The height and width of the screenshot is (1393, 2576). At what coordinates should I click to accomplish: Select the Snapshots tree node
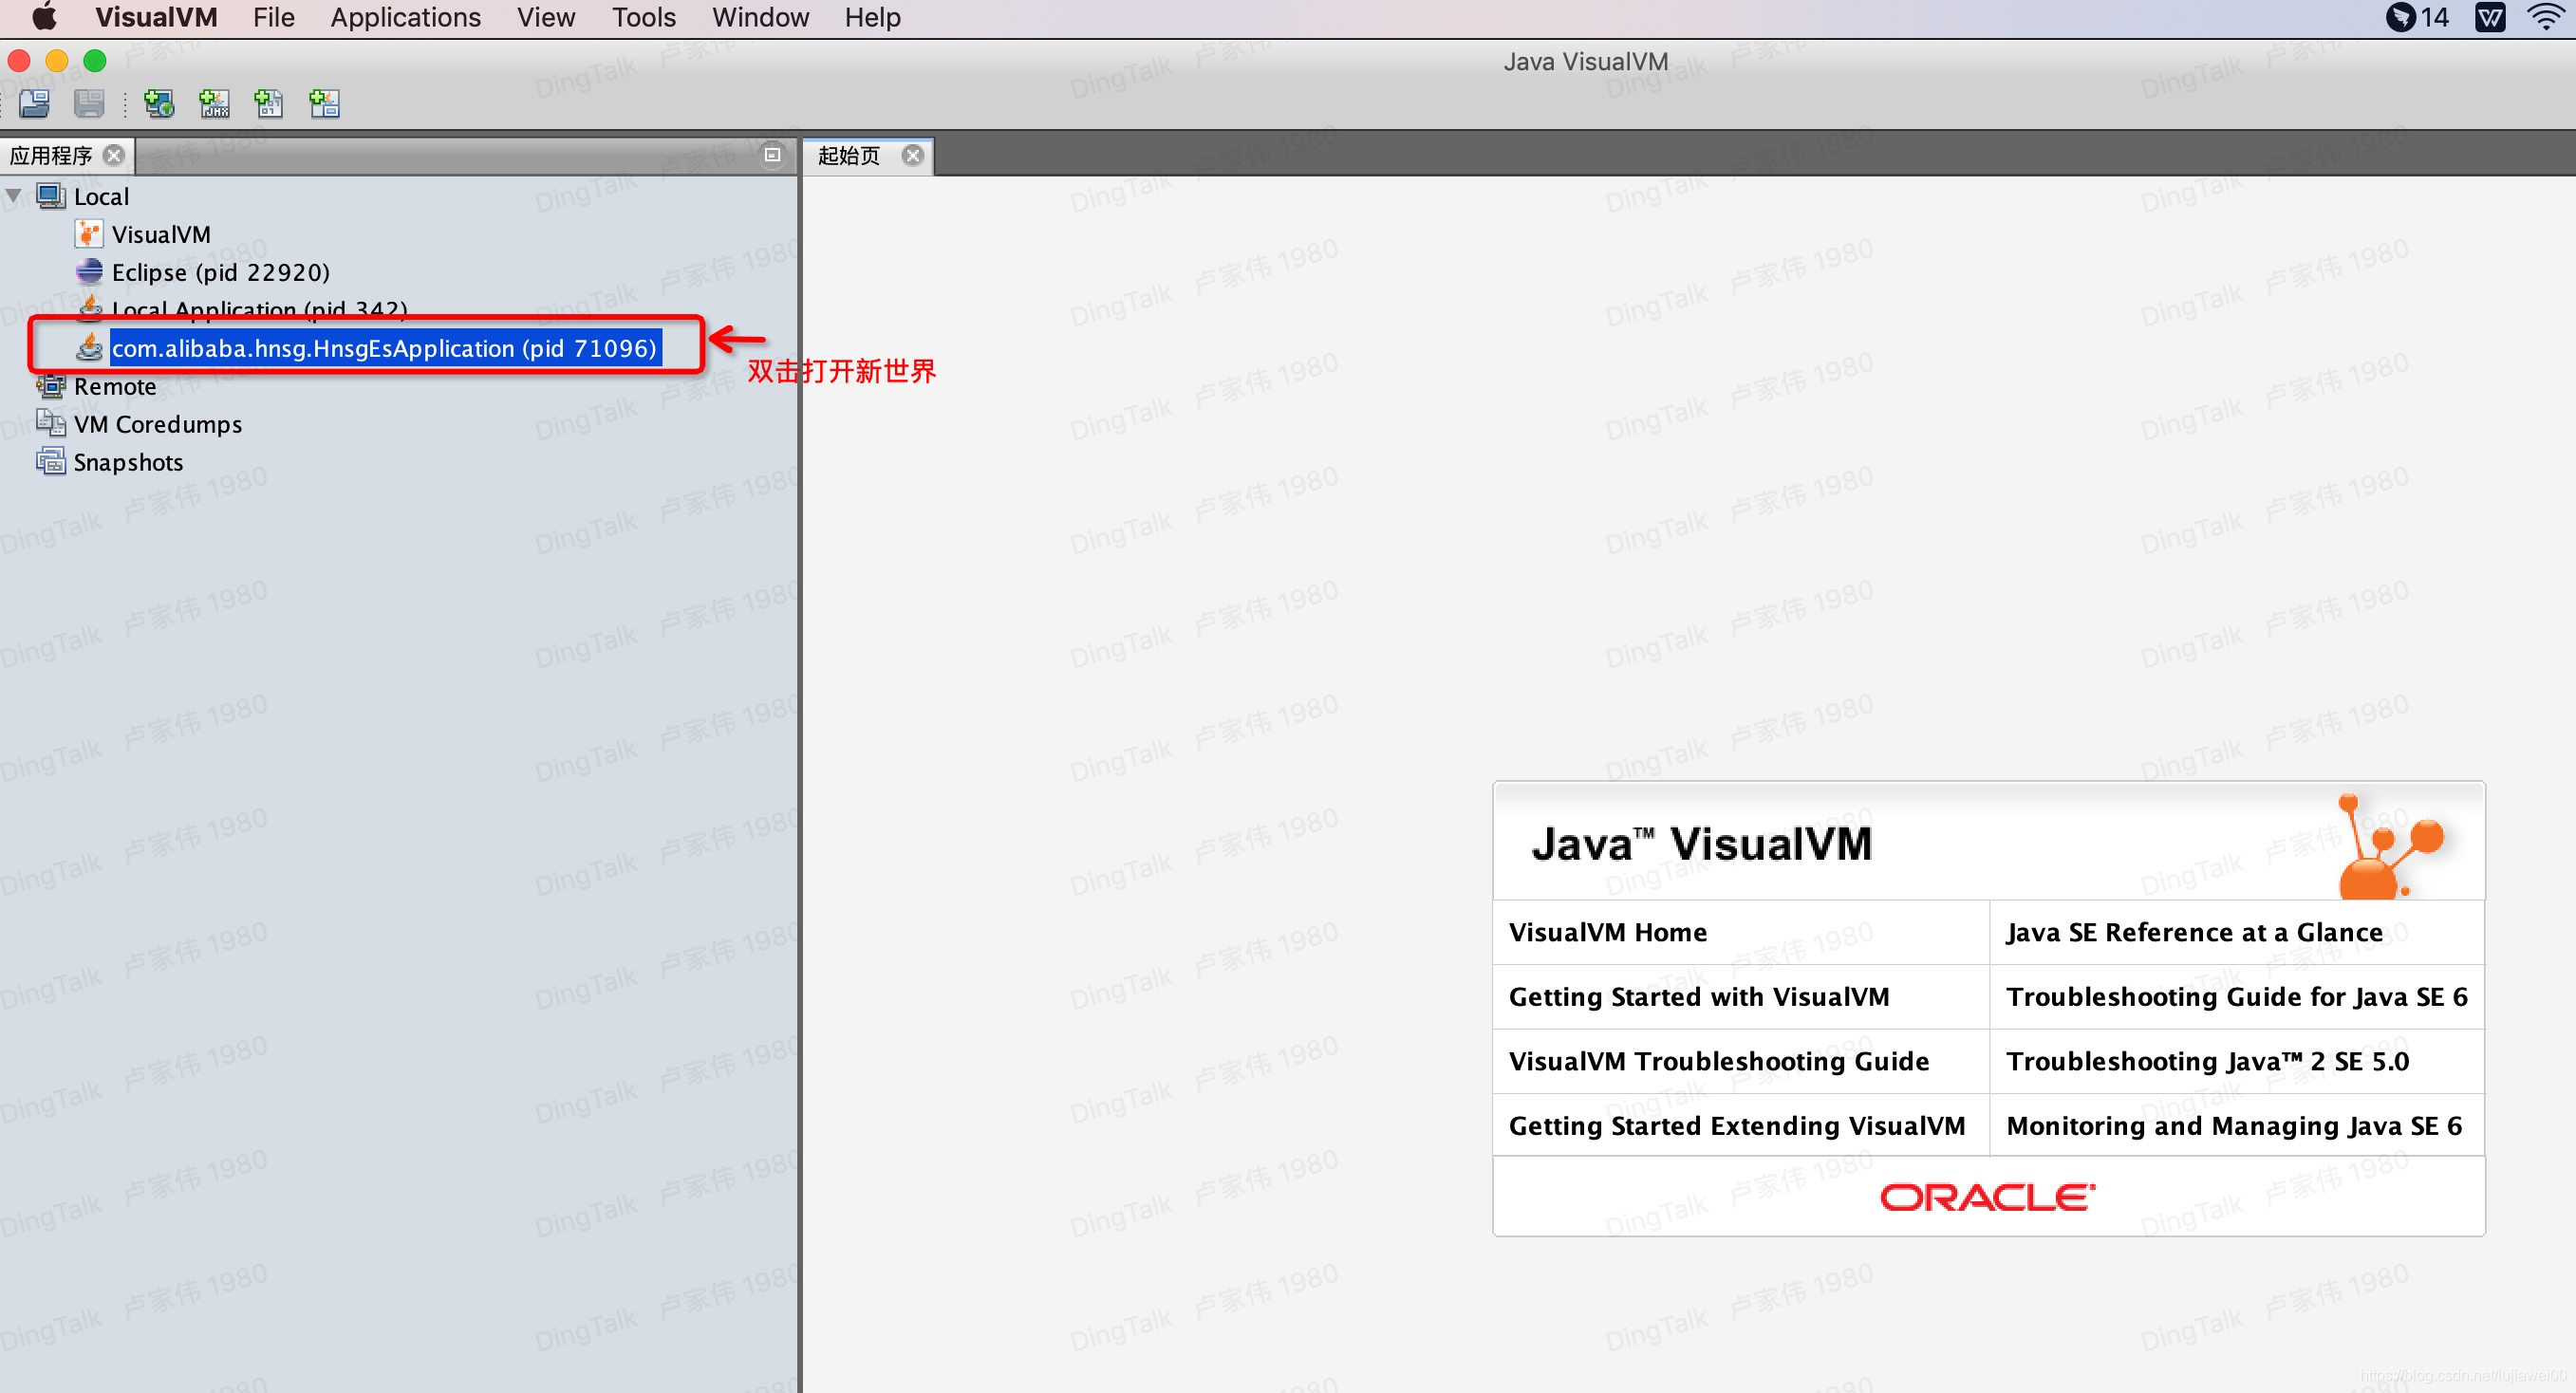(x=128, y=462)
